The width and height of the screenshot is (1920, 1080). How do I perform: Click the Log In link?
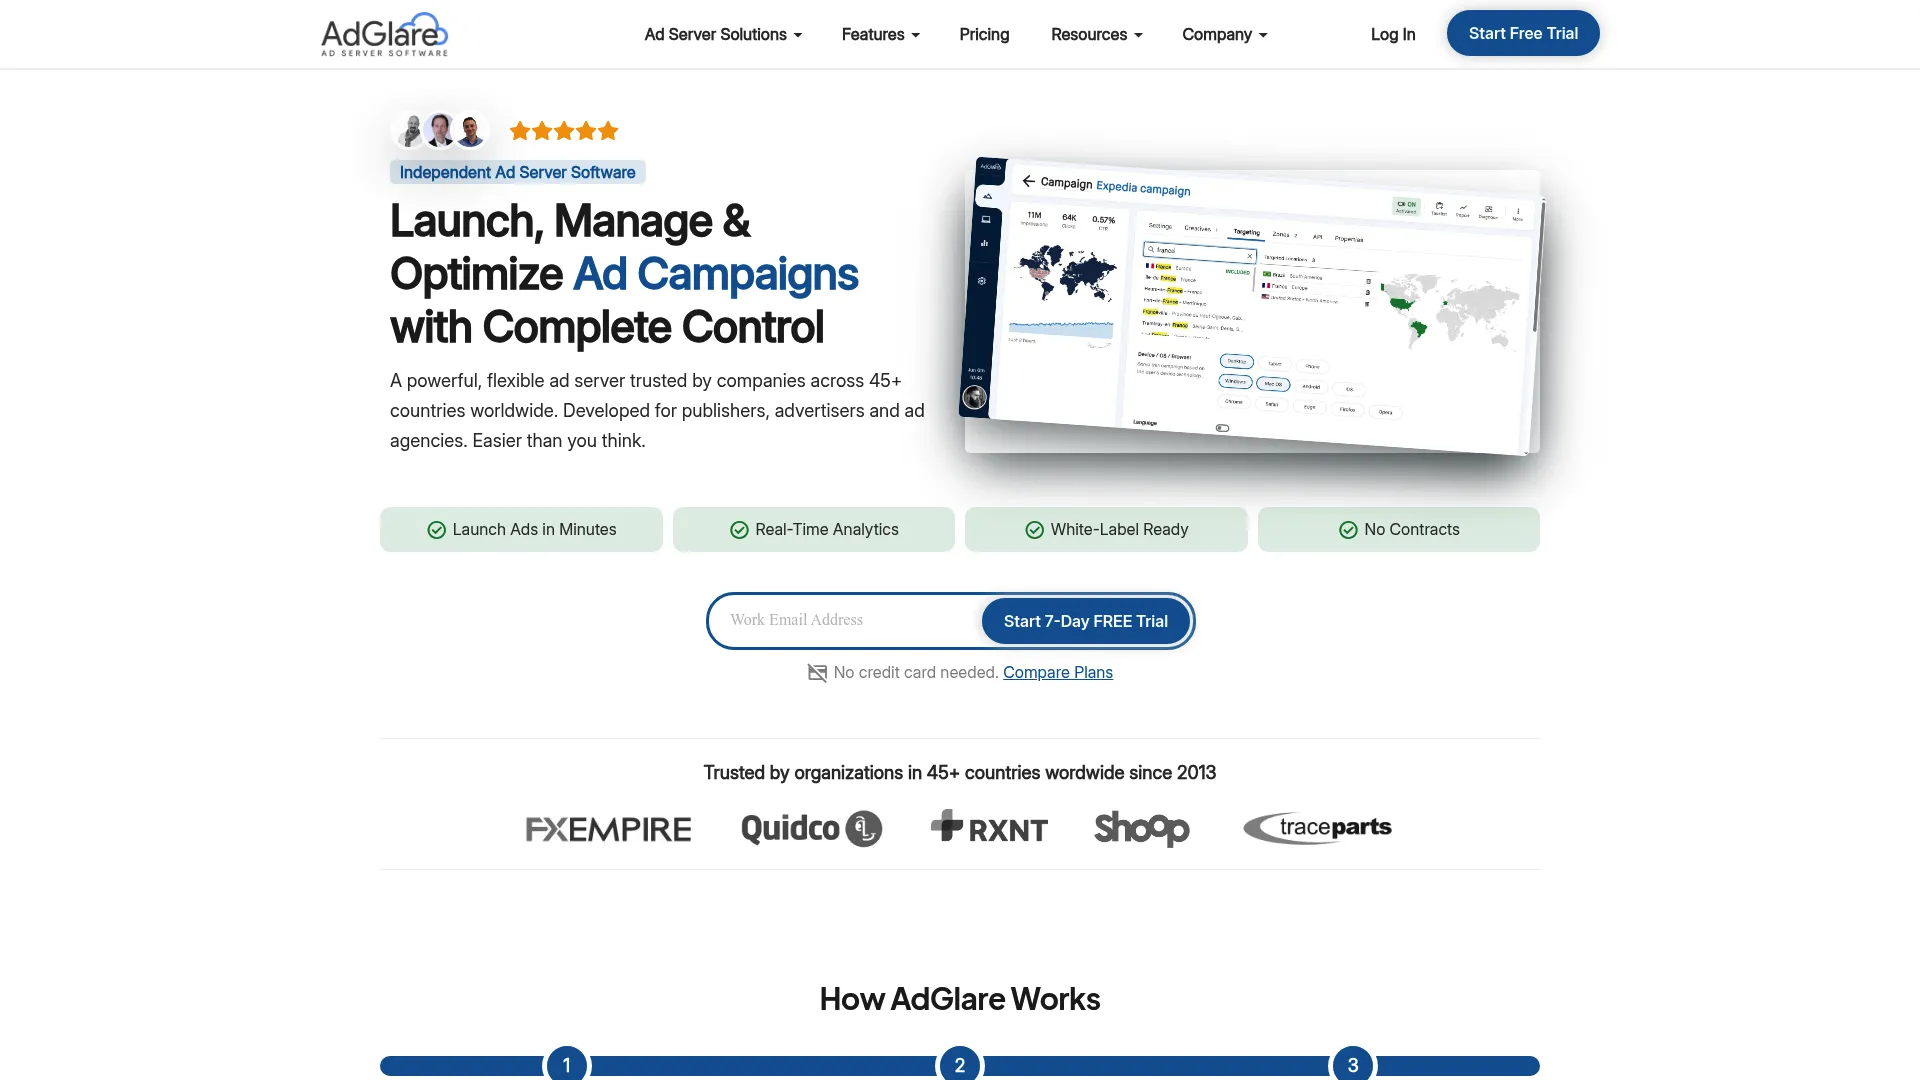coord(1392,34)
